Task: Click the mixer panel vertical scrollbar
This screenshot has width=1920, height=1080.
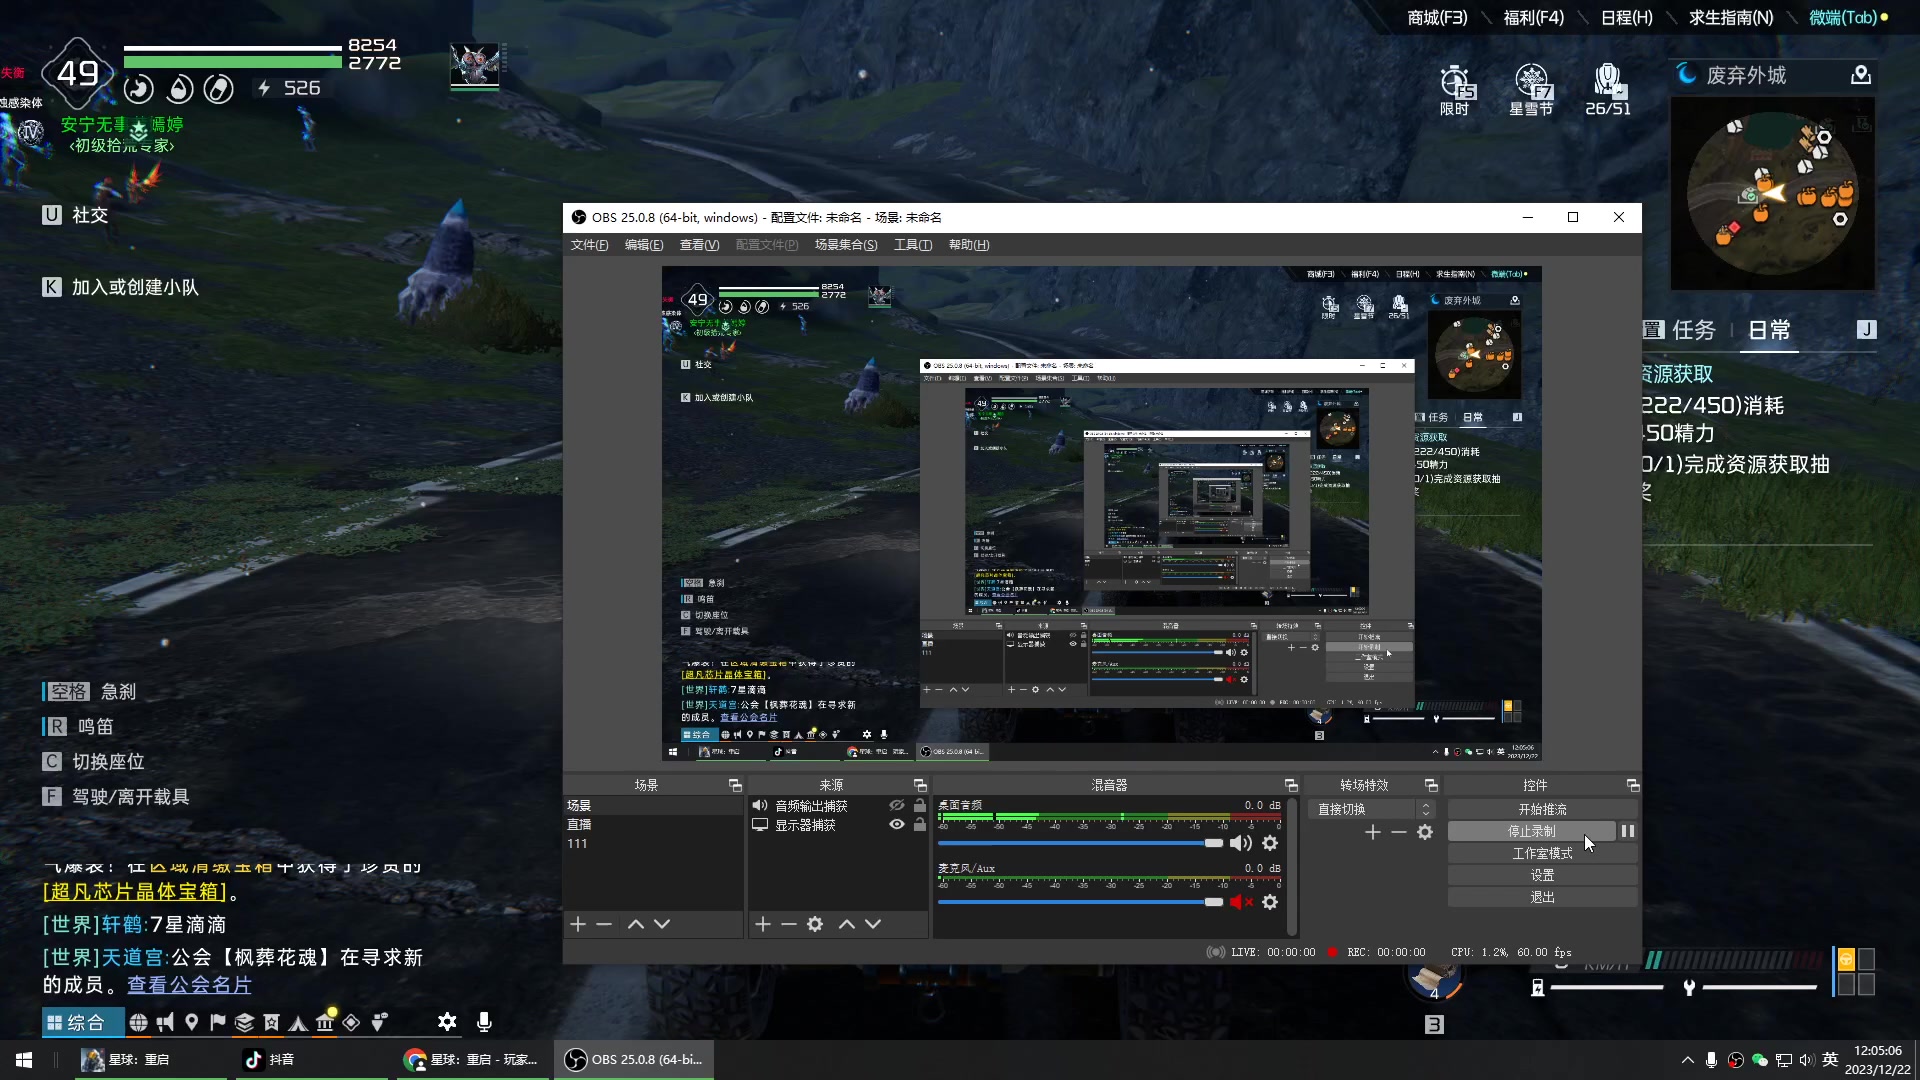Action: click(x=1292, y=866)
